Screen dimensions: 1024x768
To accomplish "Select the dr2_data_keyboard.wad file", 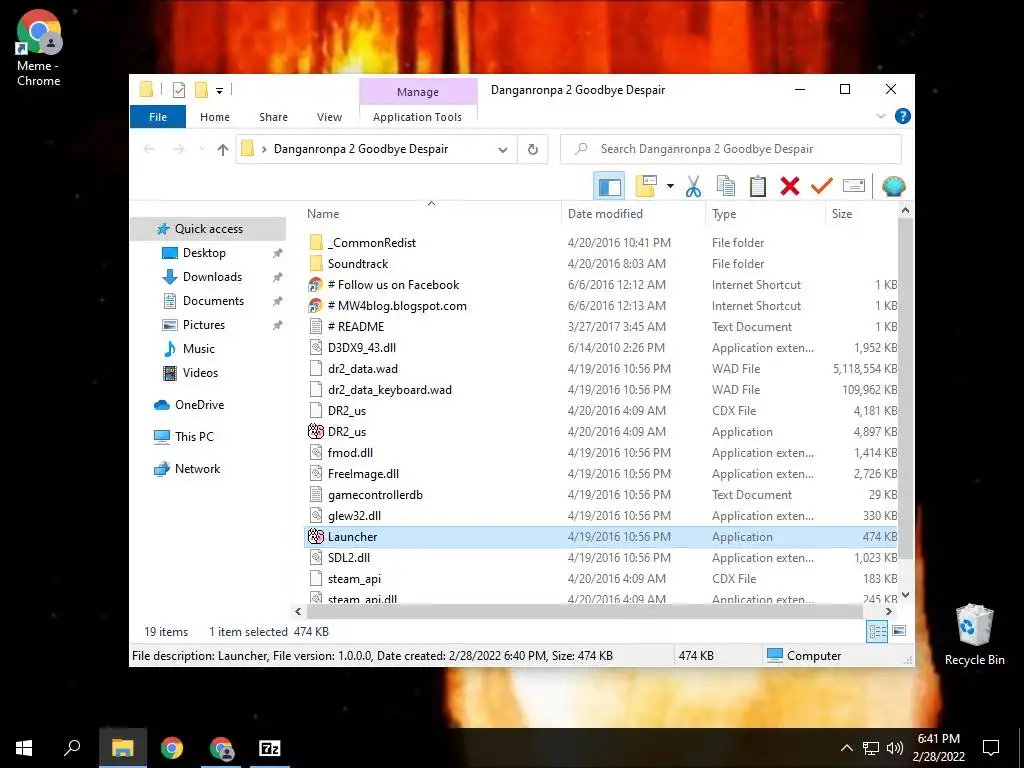I will point(601,390).
